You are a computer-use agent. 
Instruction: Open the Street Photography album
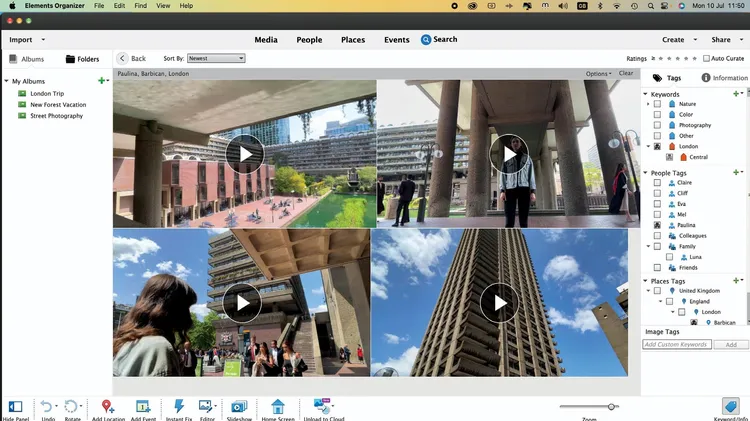click(x=56, y=116)
